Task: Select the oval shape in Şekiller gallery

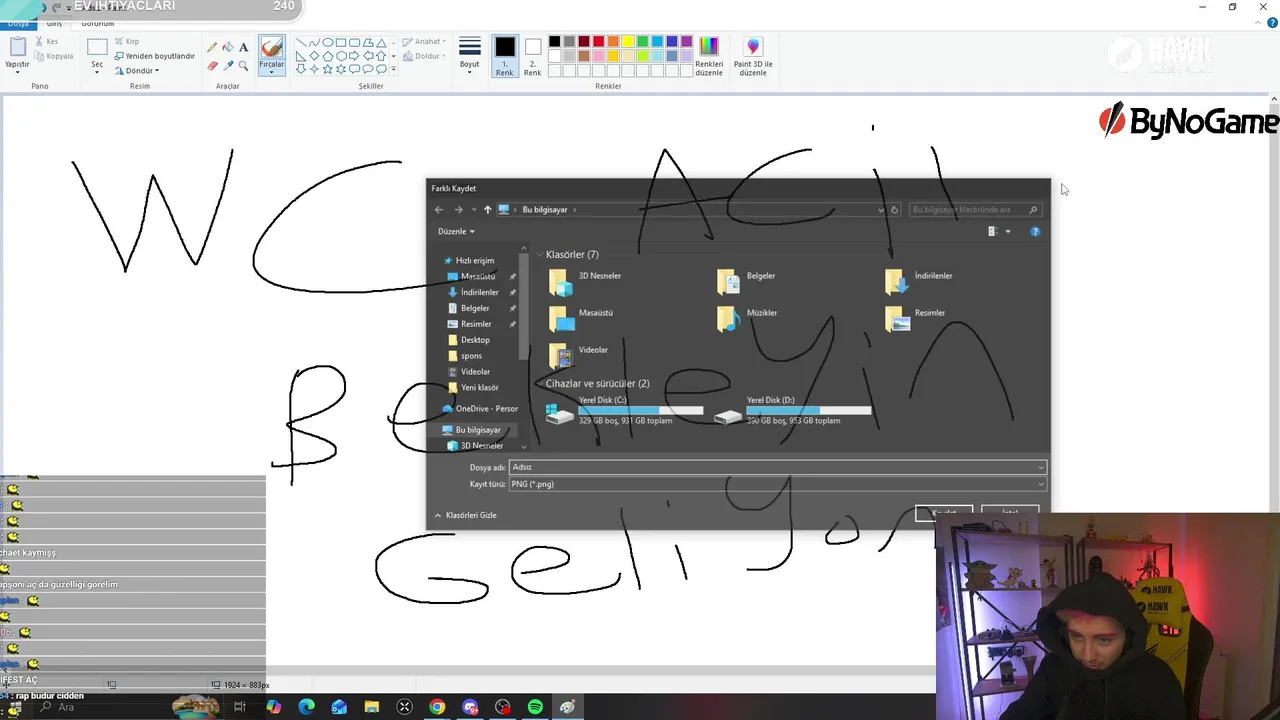Action: (327, 43)
